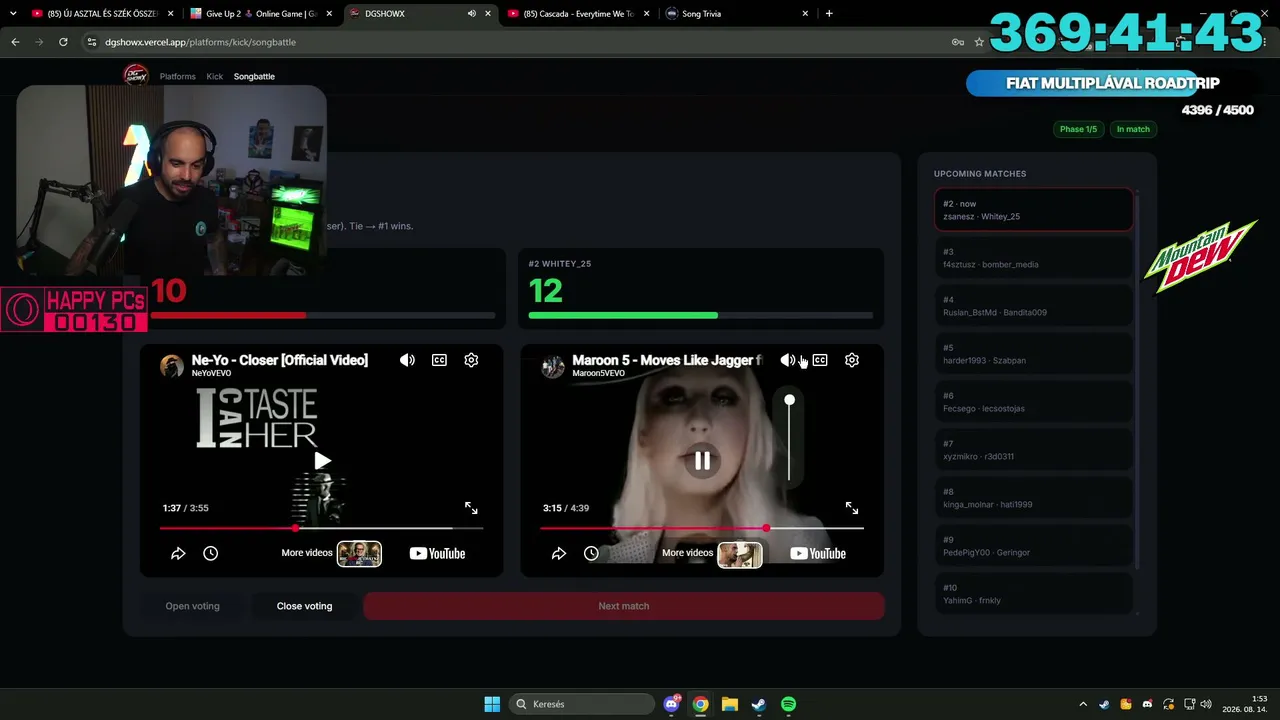Screen dimensions: 1280x720
Task: Click the In match status badge
Action: coord(1133,129)
